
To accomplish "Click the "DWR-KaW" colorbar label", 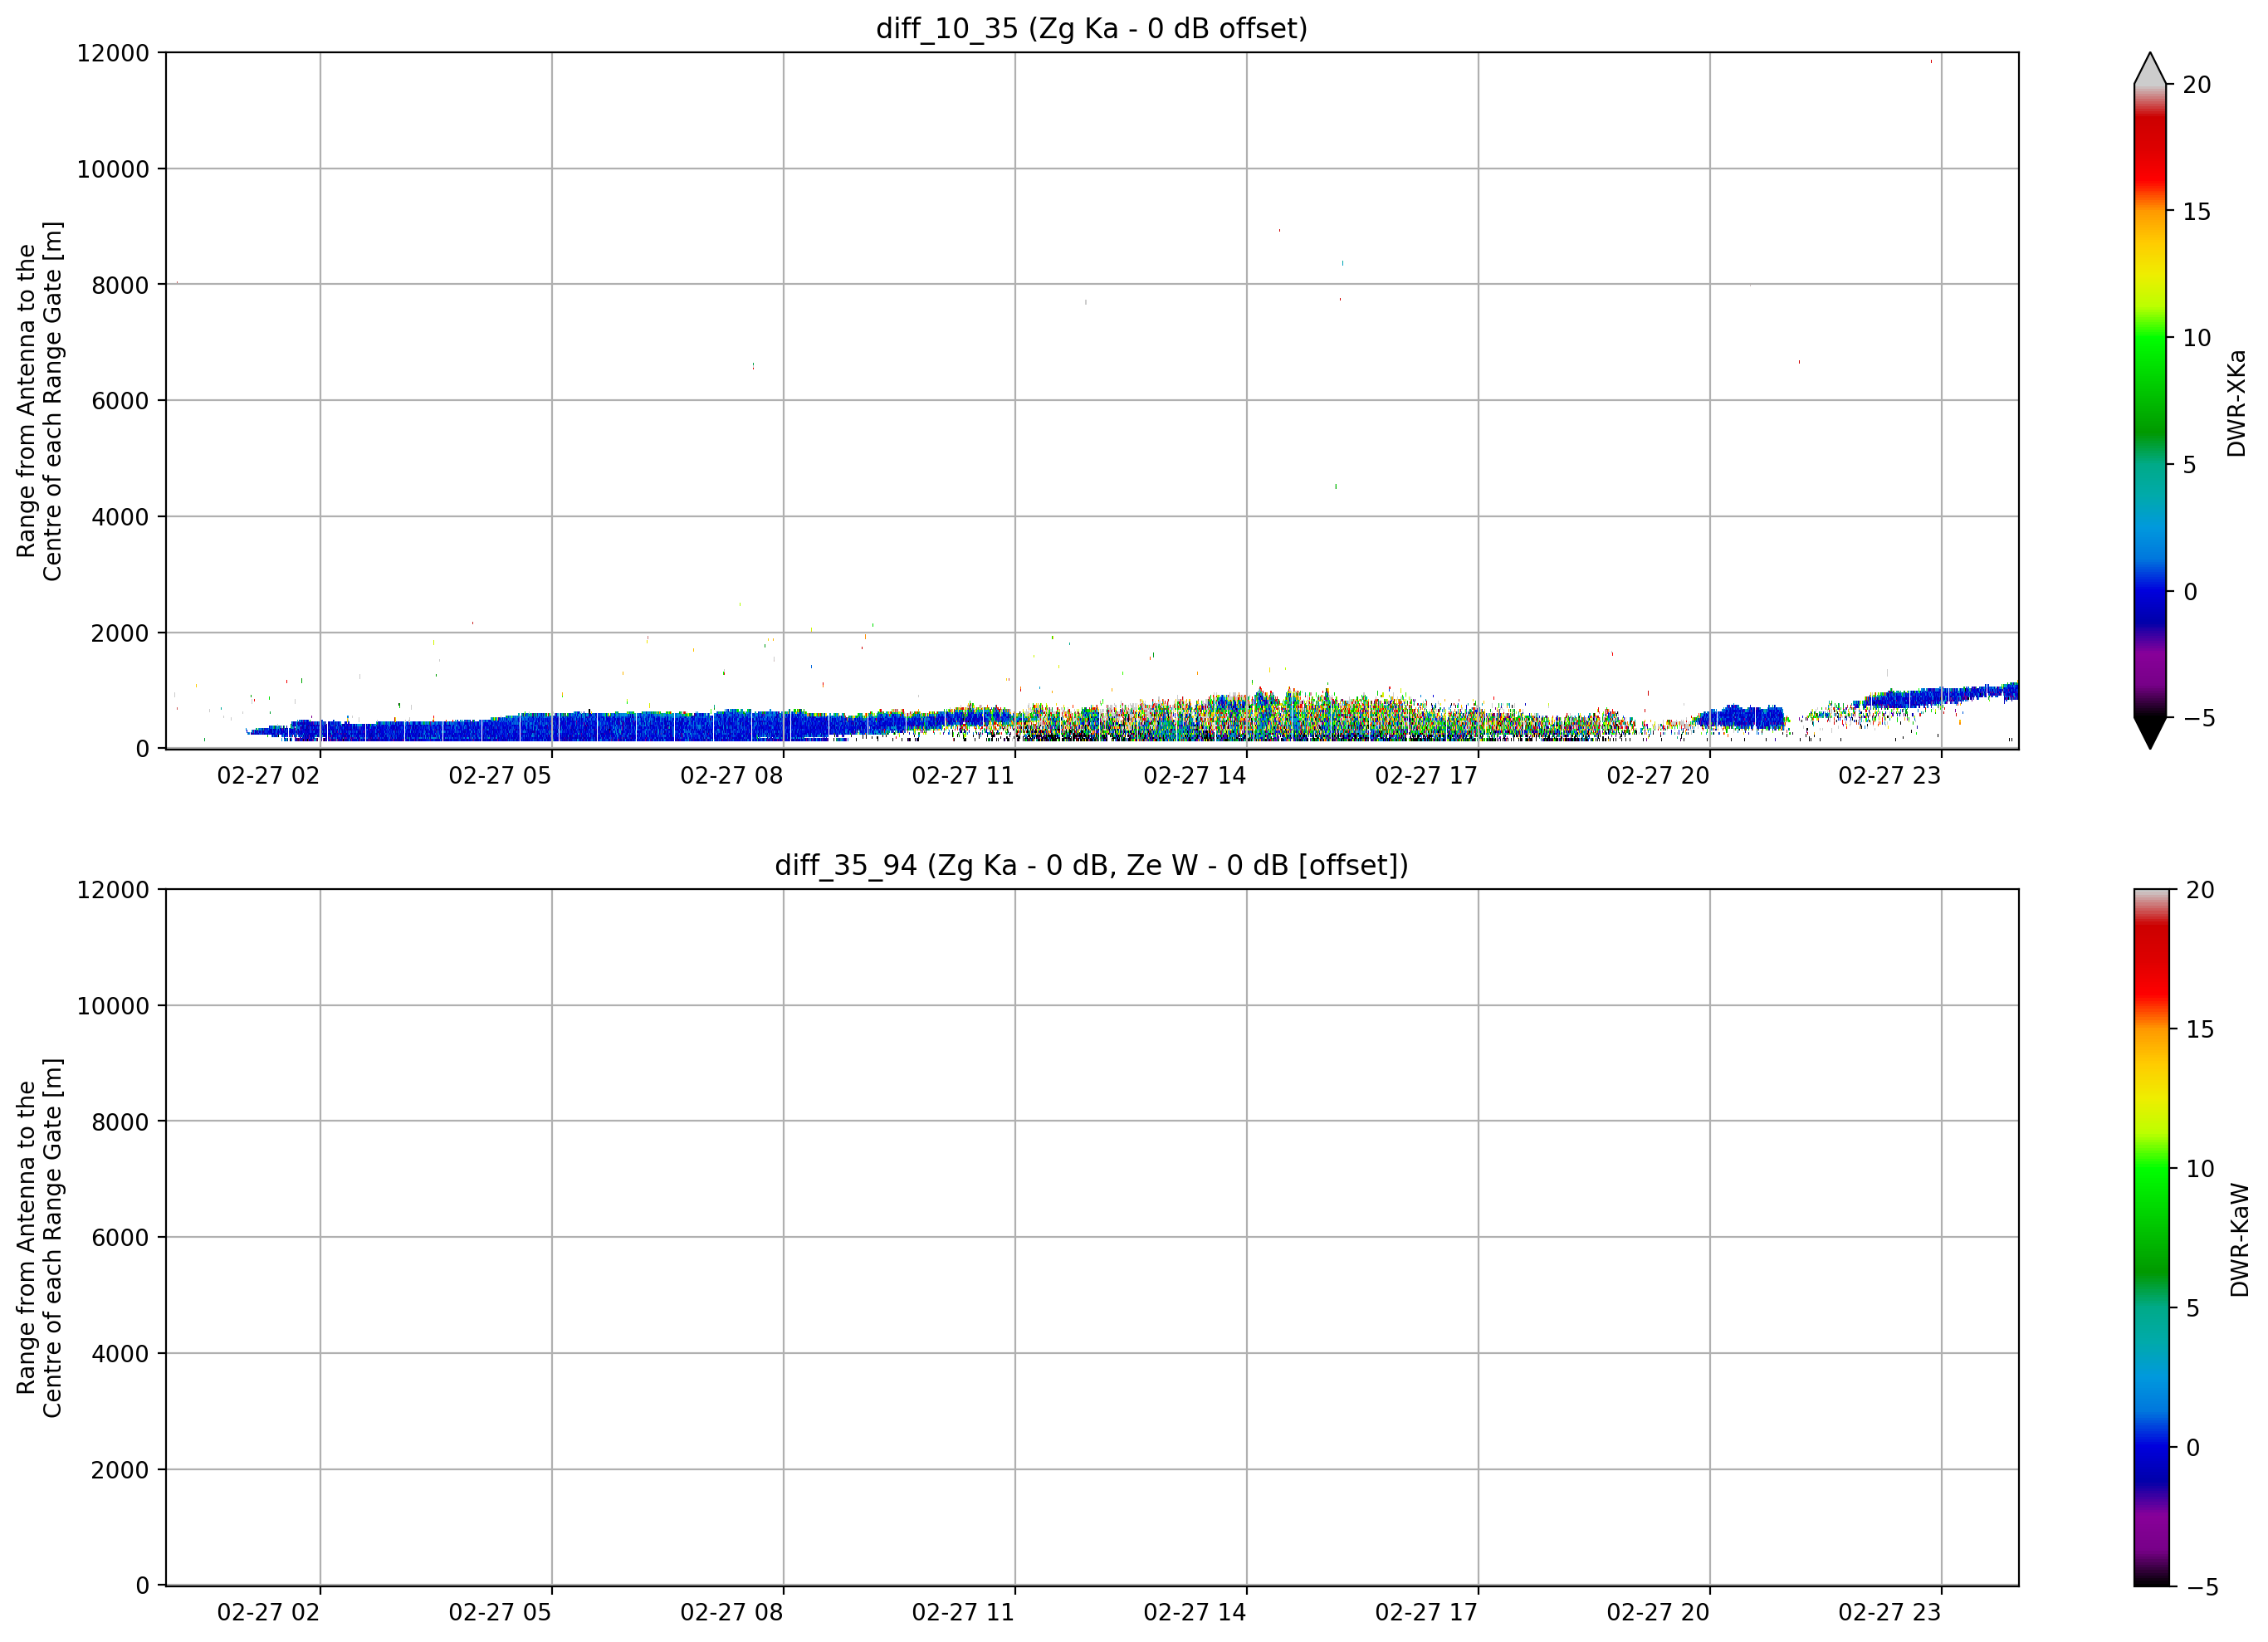I will coord(2240,1240).
